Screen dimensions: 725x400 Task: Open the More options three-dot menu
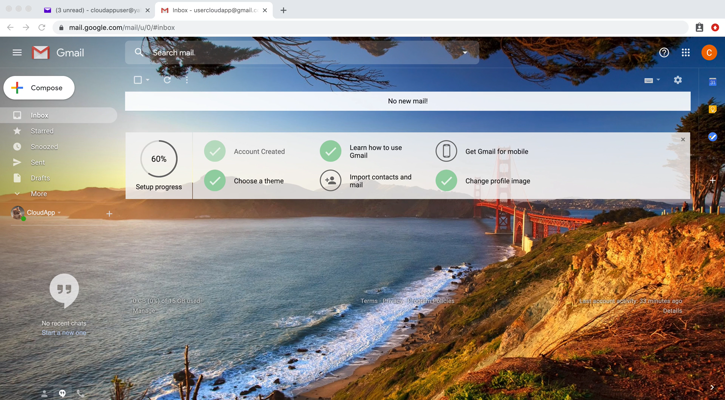187,80
